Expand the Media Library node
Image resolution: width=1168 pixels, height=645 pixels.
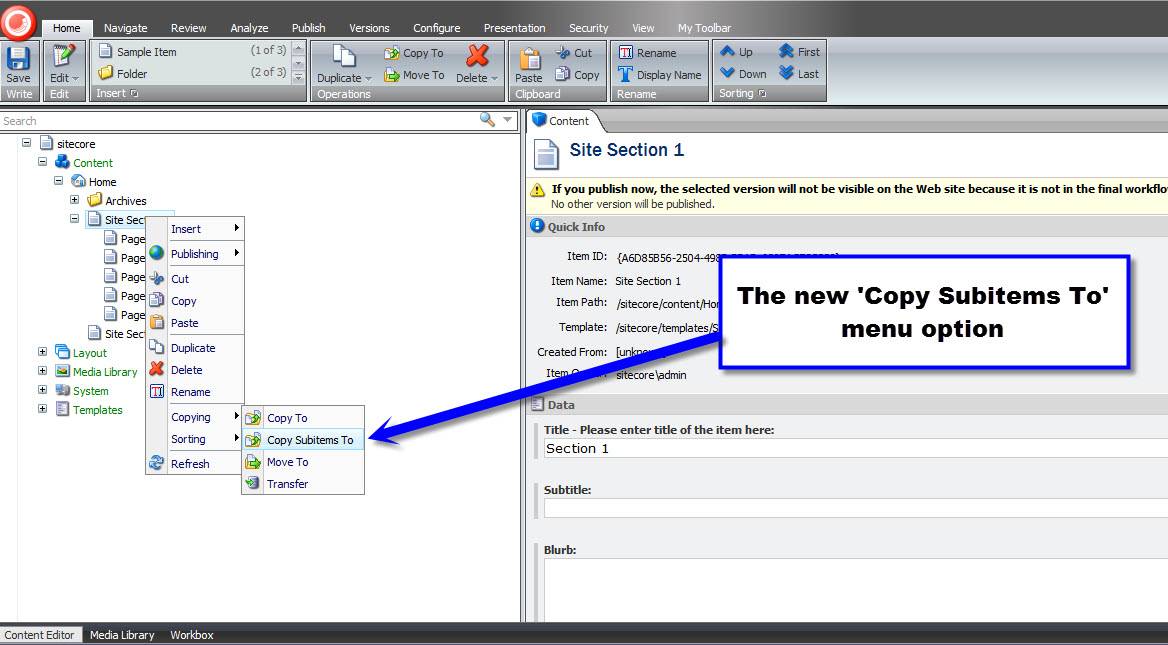(42, 371)
